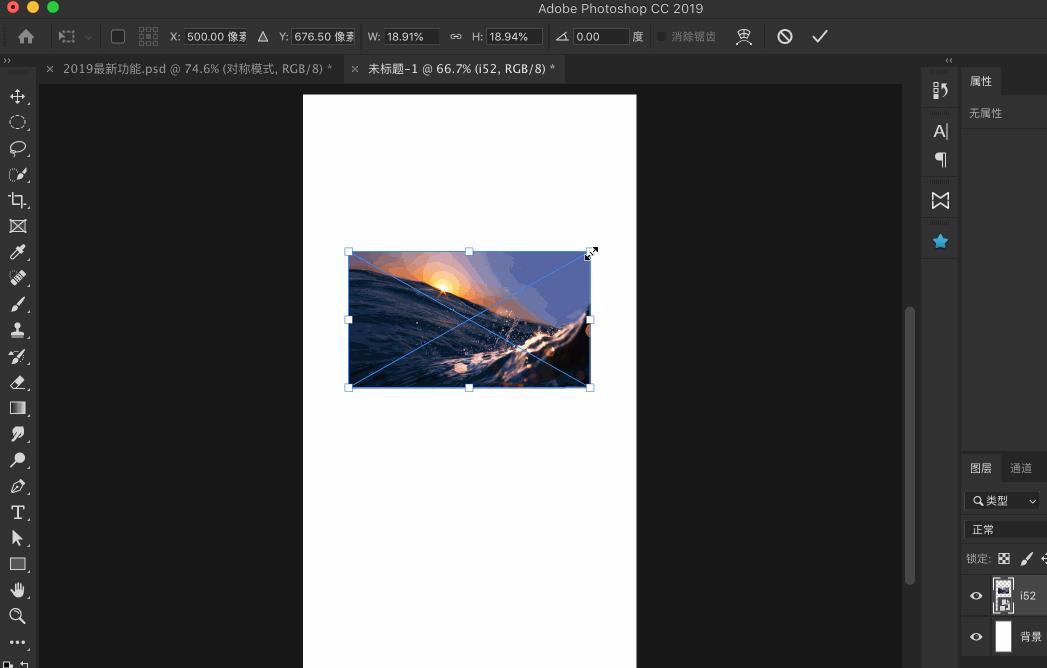
Task: Toggle aspect ratio link between W and H
Action: (x=455, y=36)
